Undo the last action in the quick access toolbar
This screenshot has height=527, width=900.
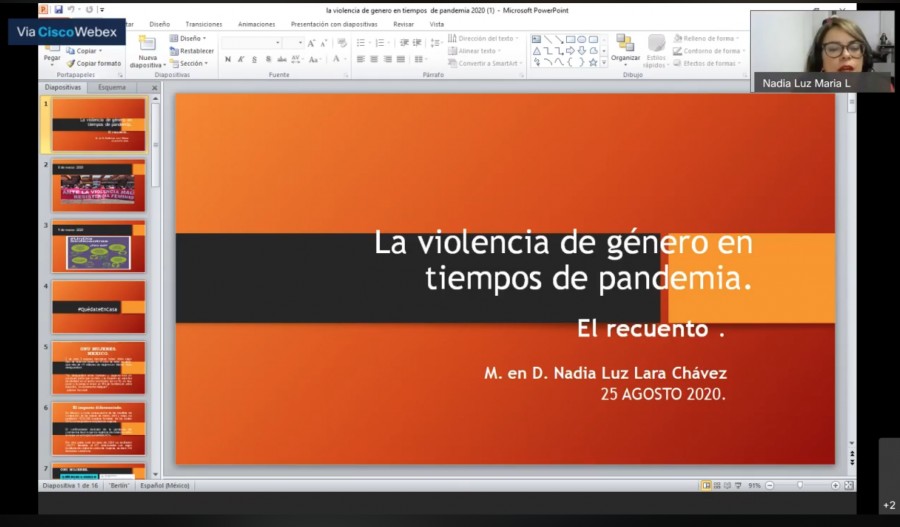(x=72, y=10)
